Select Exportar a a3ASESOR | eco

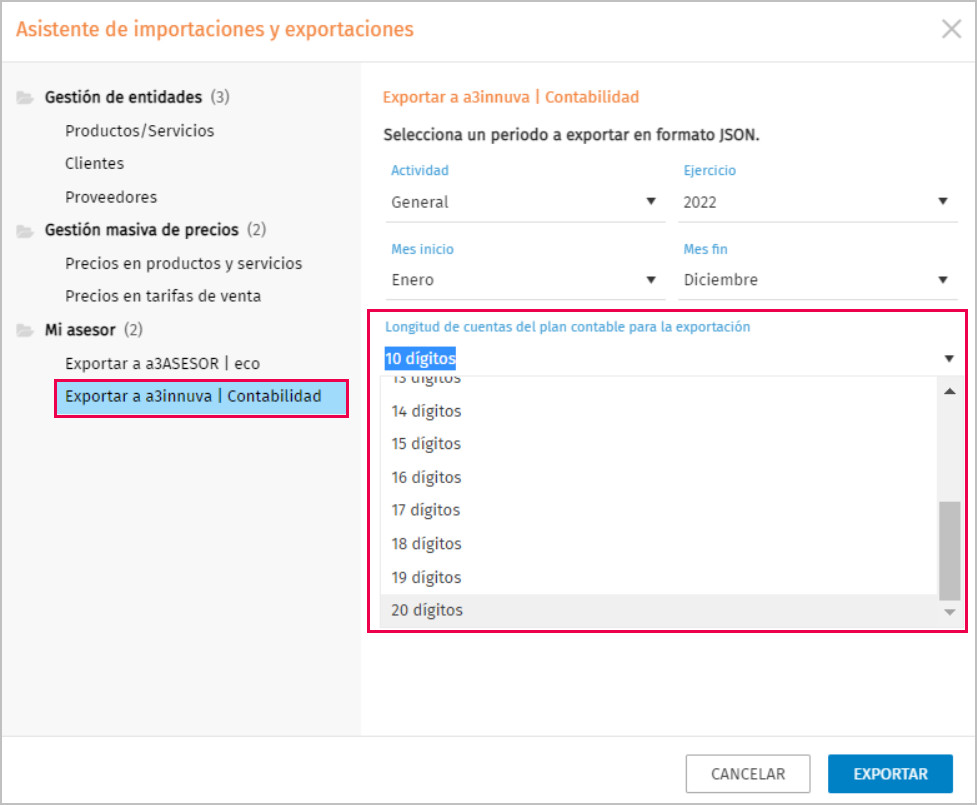point(163,364)
